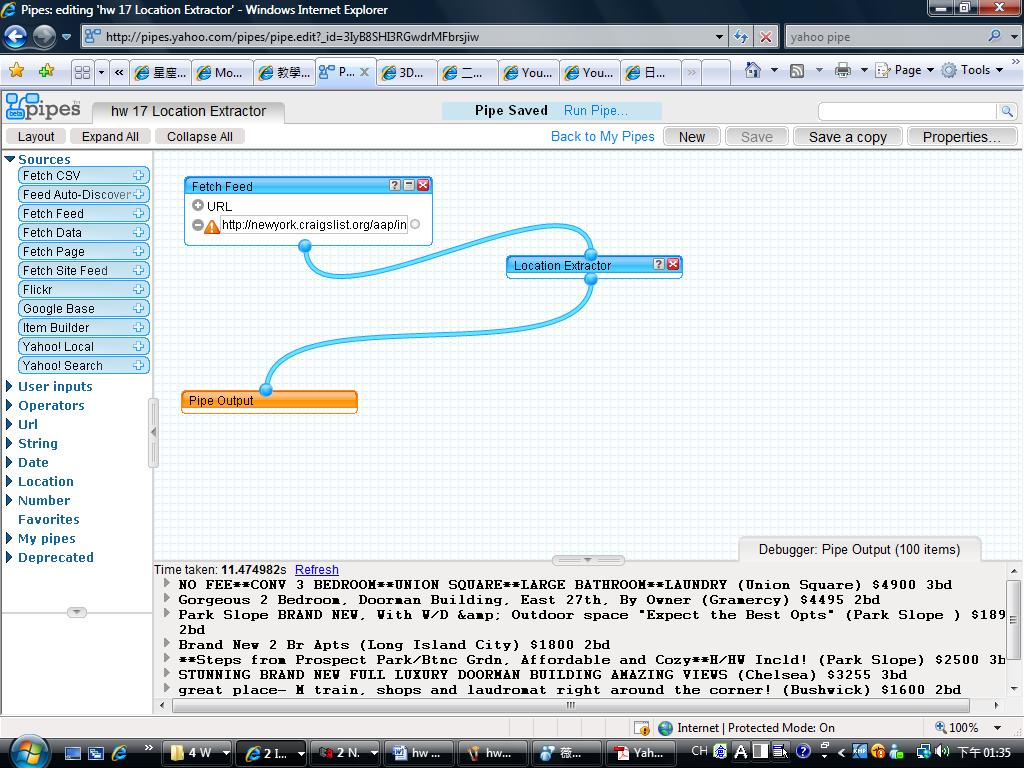Open the Debugger Pipe Output tab
This screenshot has width=1024, height=768.
[x=859, y=549]
